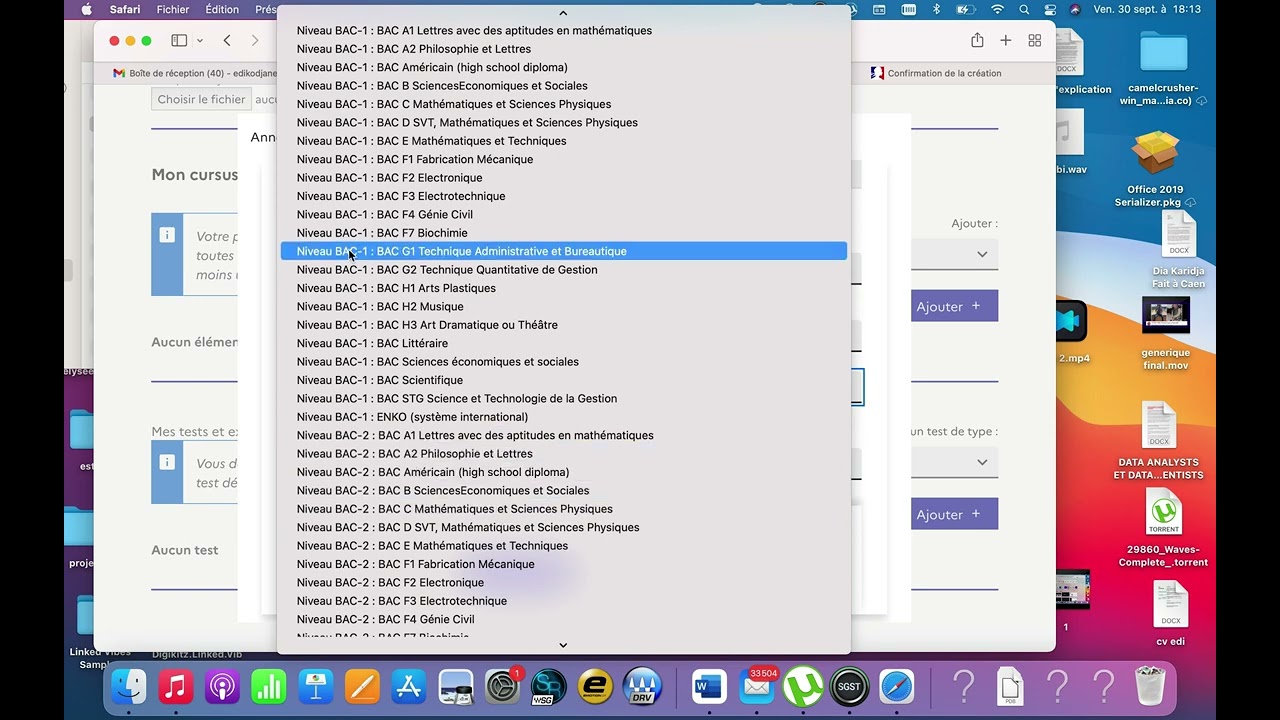
Task: Show Safari sidebar with toolbar icon
Action: pos(179,40)
